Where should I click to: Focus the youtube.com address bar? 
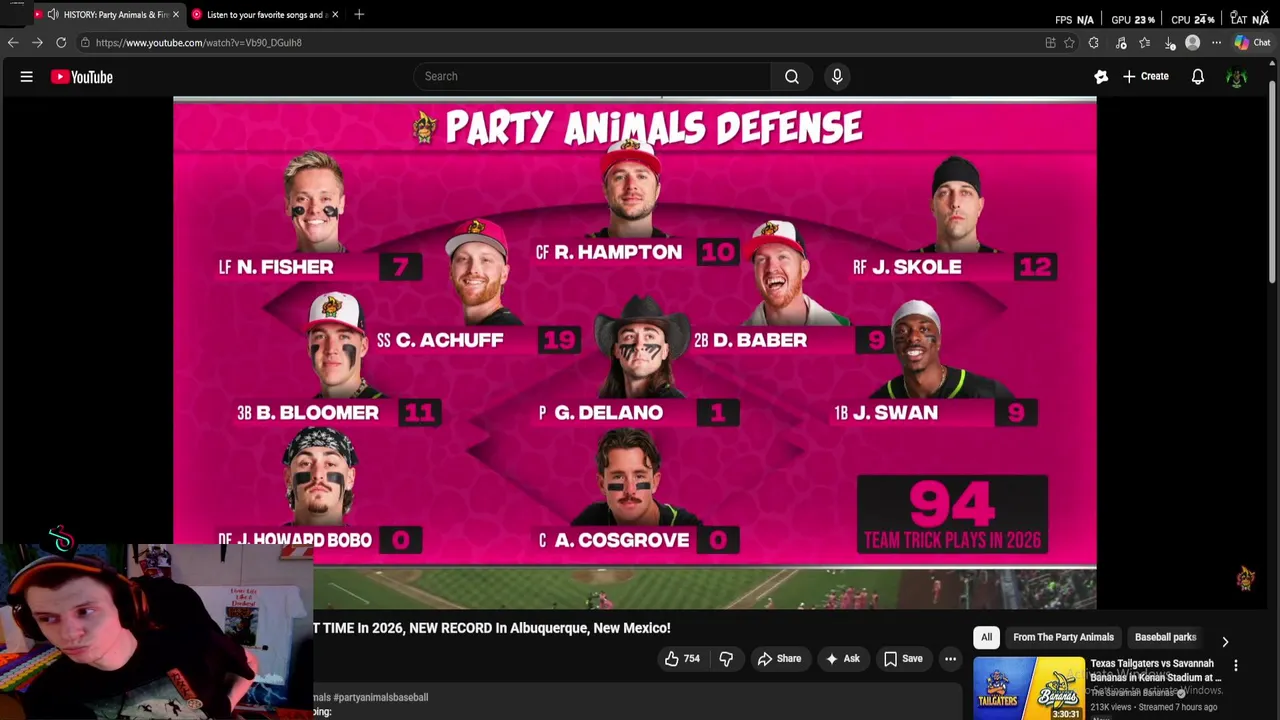point(560,43)
